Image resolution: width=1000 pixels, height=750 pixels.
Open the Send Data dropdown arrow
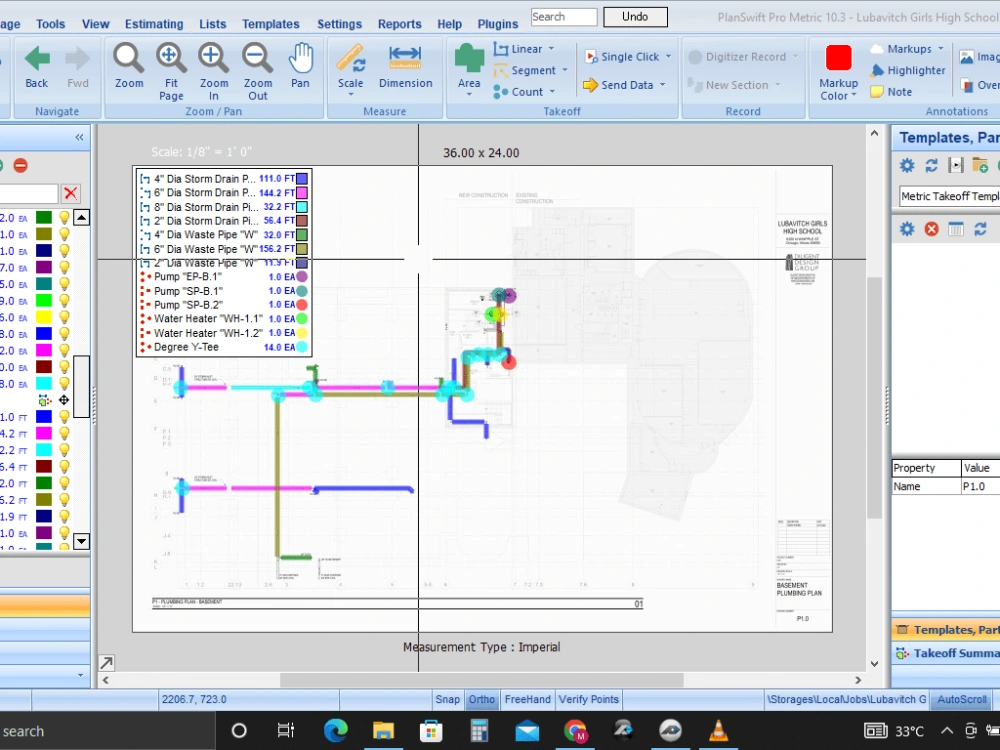point(663,85)
